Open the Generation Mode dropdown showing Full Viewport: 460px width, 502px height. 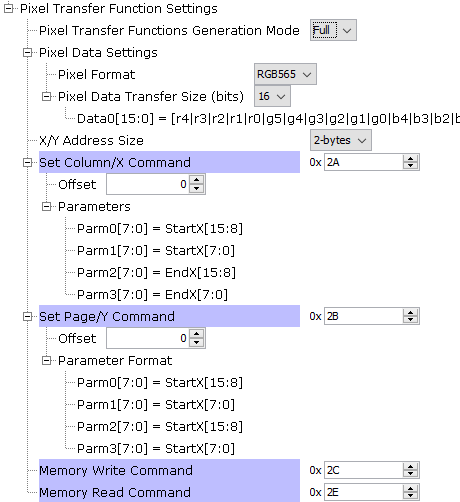coord(333,30)
